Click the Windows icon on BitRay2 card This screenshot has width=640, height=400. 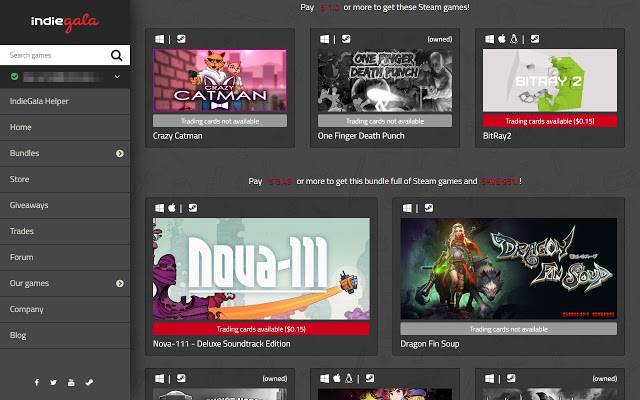pos(489,39)
